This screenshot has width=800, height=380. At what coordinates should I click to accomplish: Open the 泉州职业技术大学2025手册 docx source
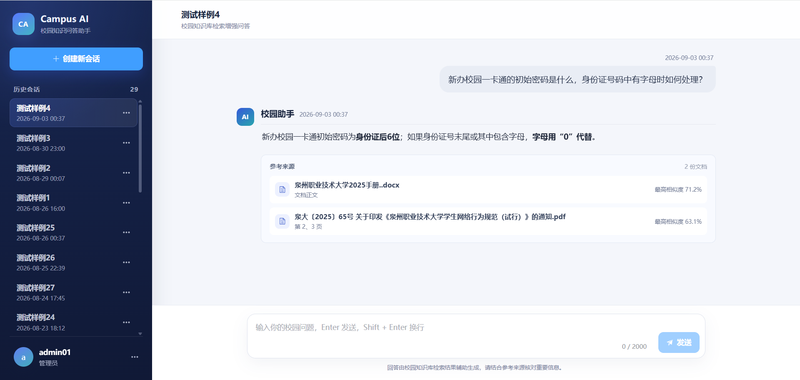click(488, 189)
